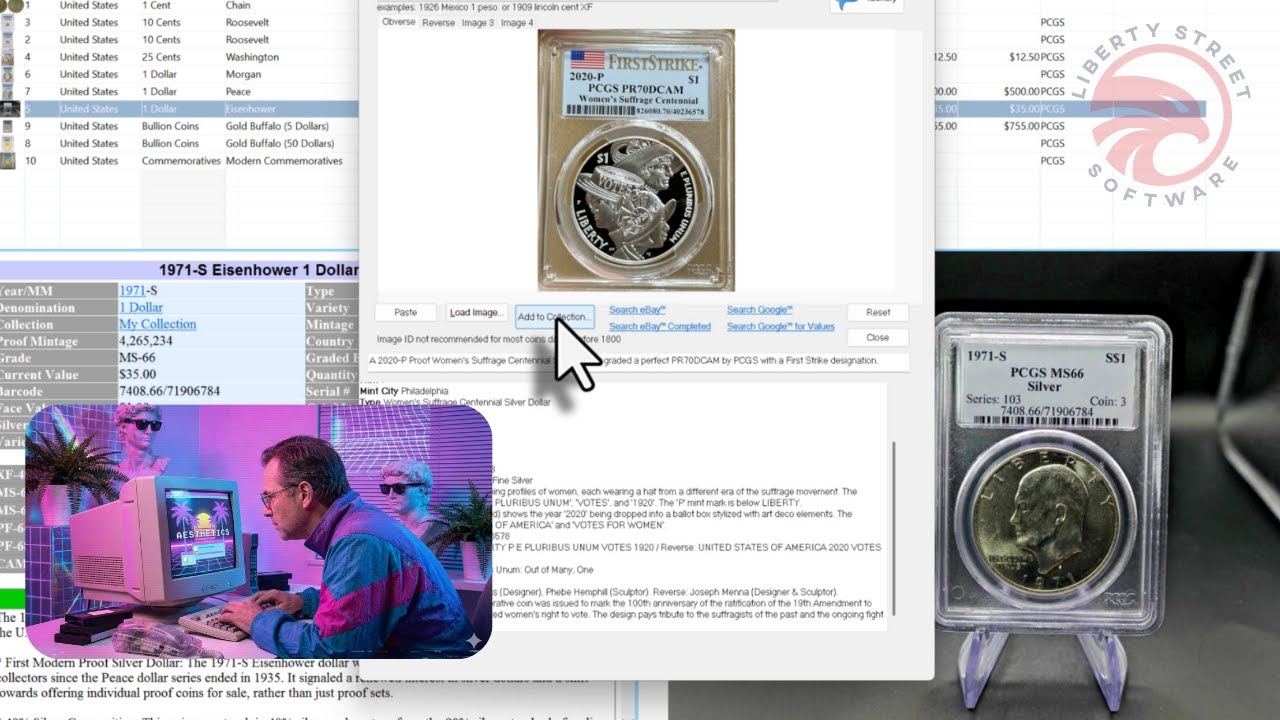Click the '$755.00' value cell
Viewport: 1280px width, 720px height.
[x=1020, y=126]
